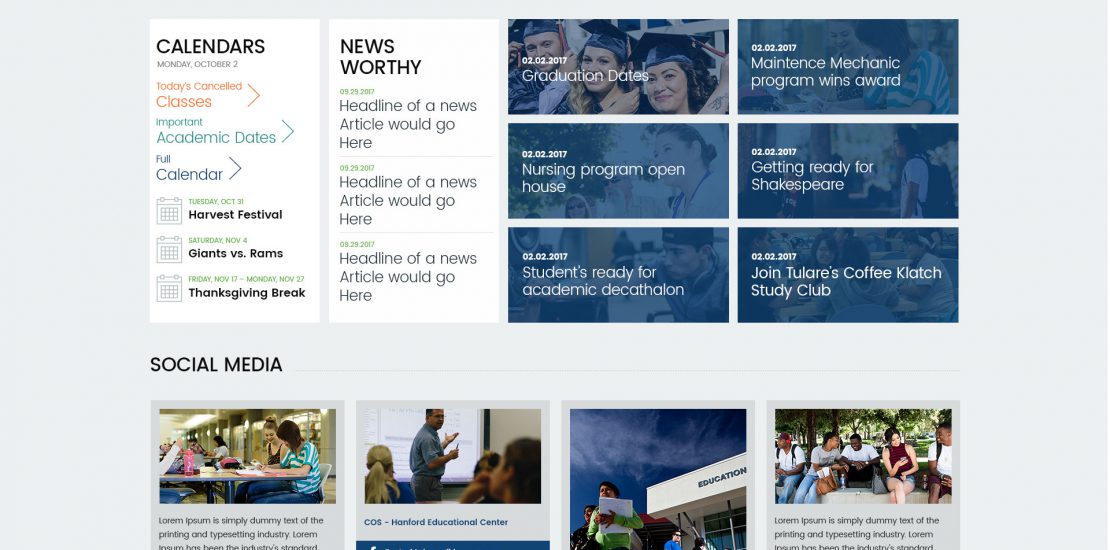
Task: Click the teal arrow next to Academic Dates
Action: coord(287,132)
